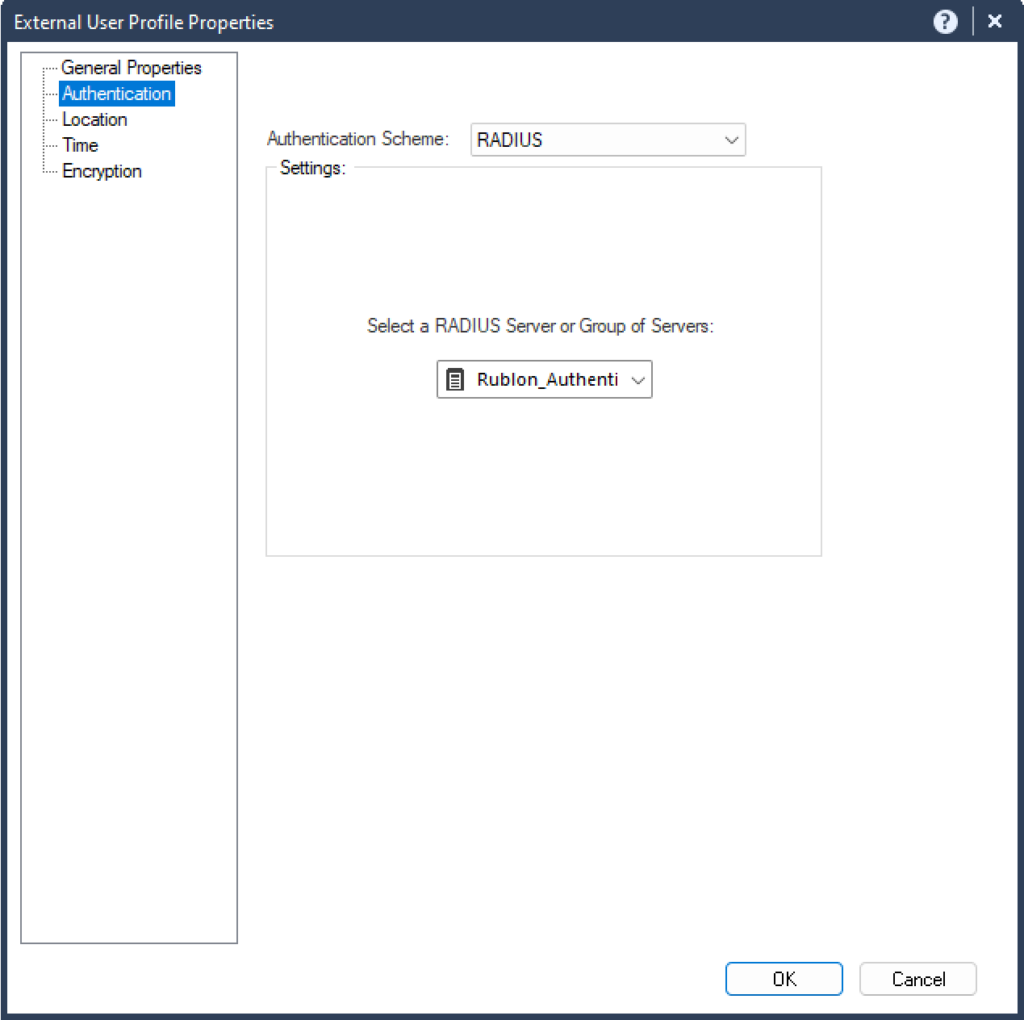Viewport: 1024px width, 1020px height.
Task: Cancel the External User Profile dialog
Action: [917, 978]
